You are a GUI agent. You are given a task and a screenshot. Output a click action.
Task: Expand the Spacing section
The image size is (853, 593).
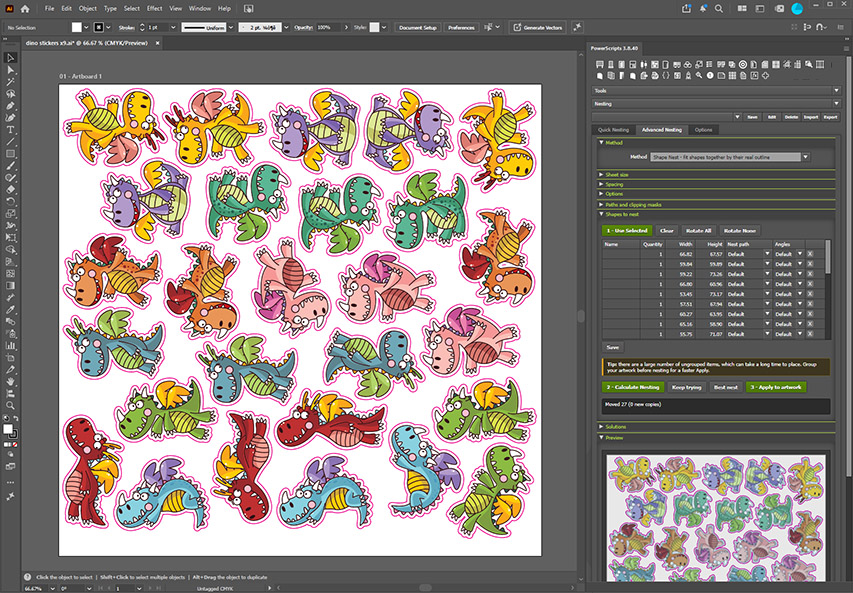601,184
